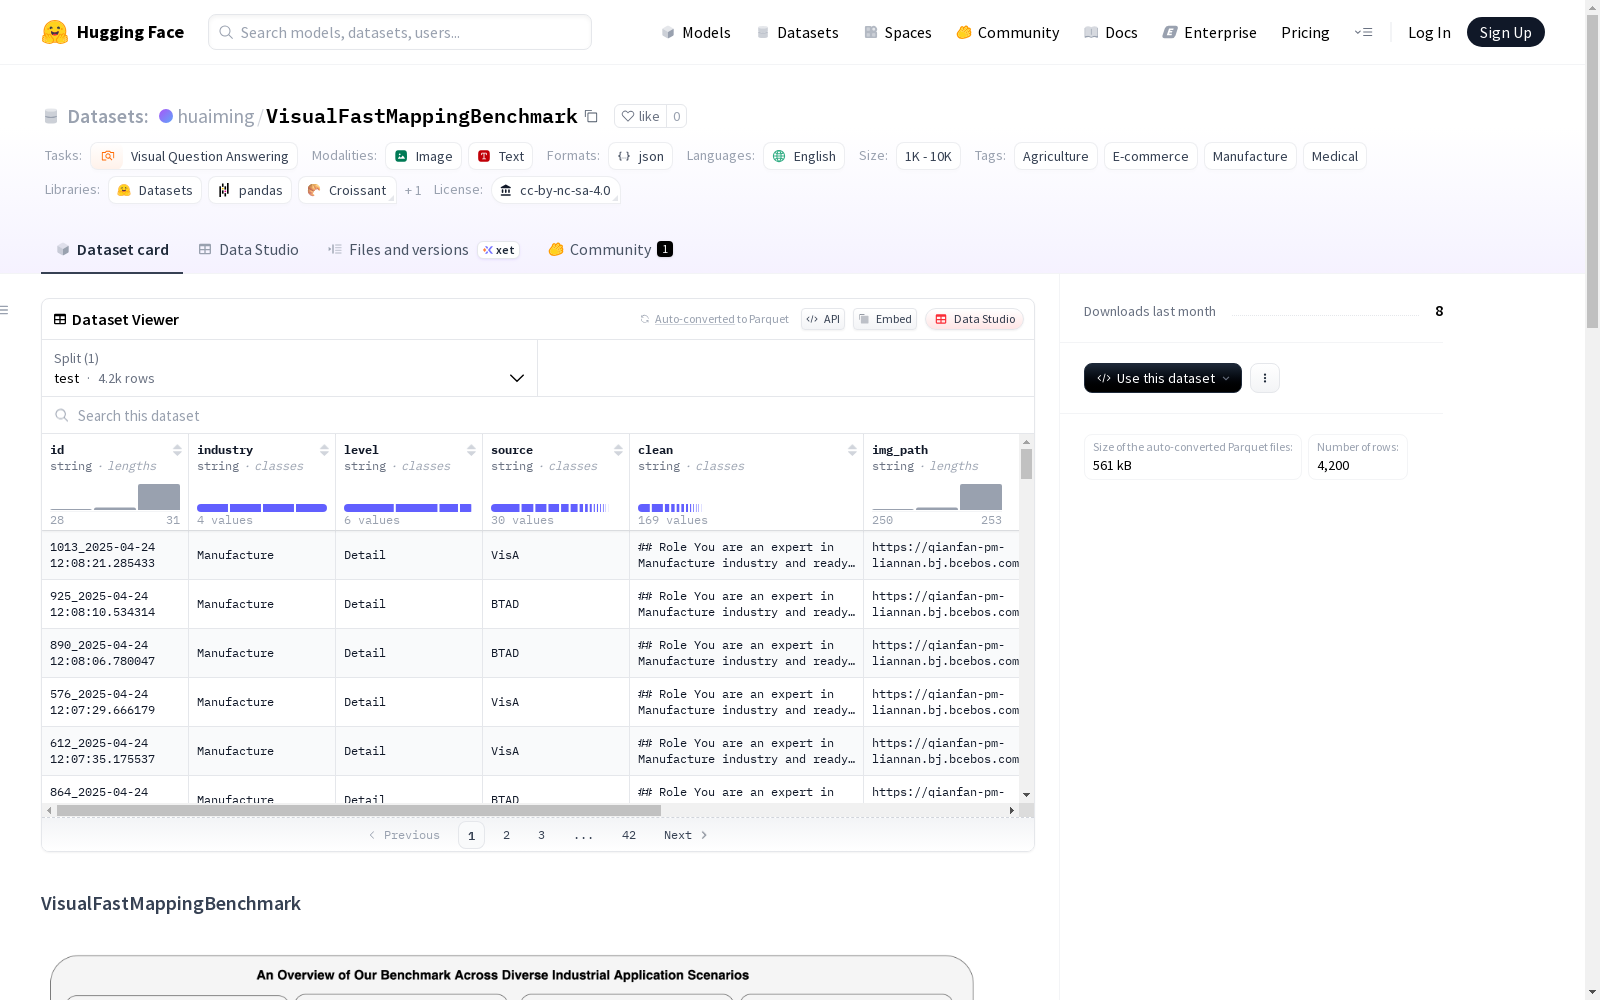Image resolution: width=1600 pixels, height=1000 pixels.
Task: Open the Split test dropdown
Action: click(x=289, y=368)
